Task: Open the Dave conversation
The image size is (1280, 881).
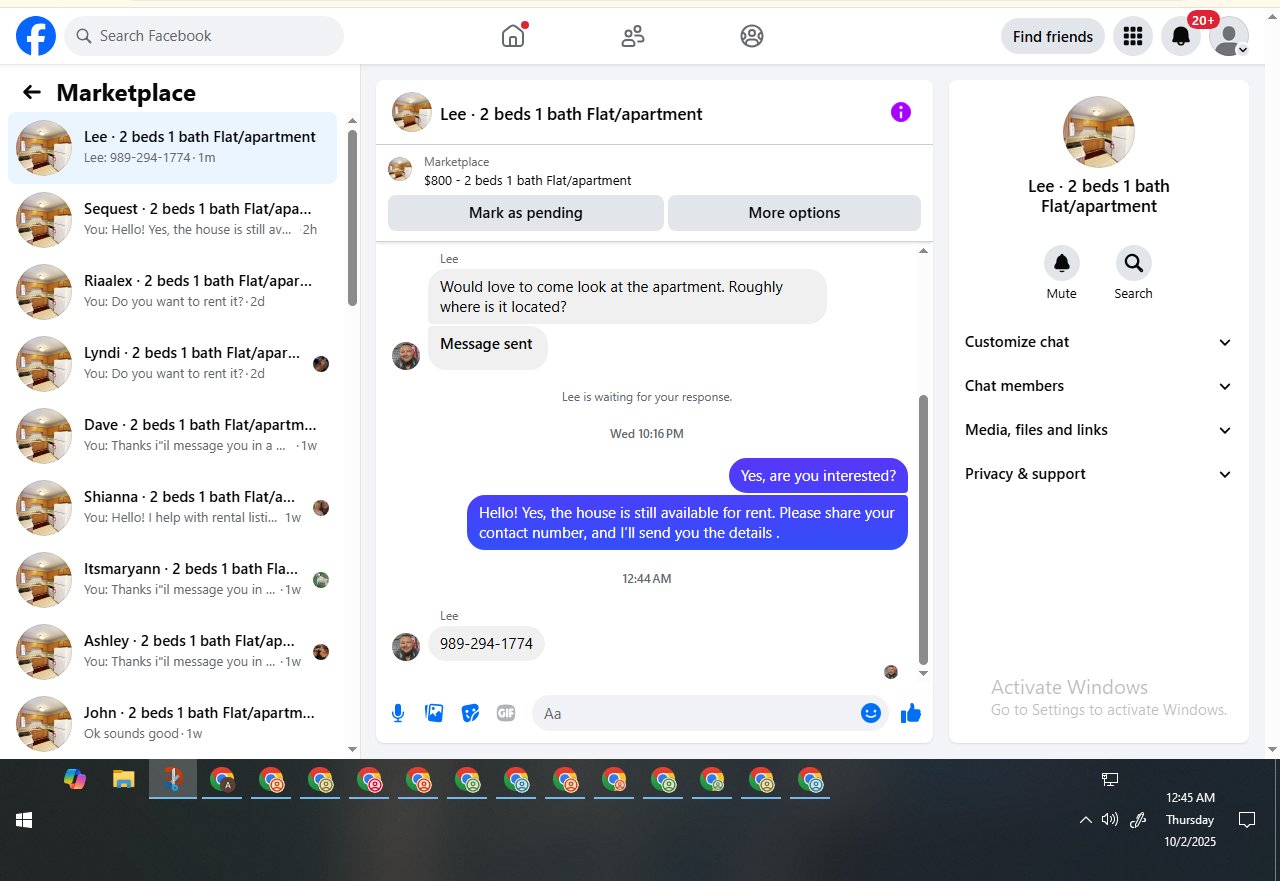Action: (x=172, y=436)
